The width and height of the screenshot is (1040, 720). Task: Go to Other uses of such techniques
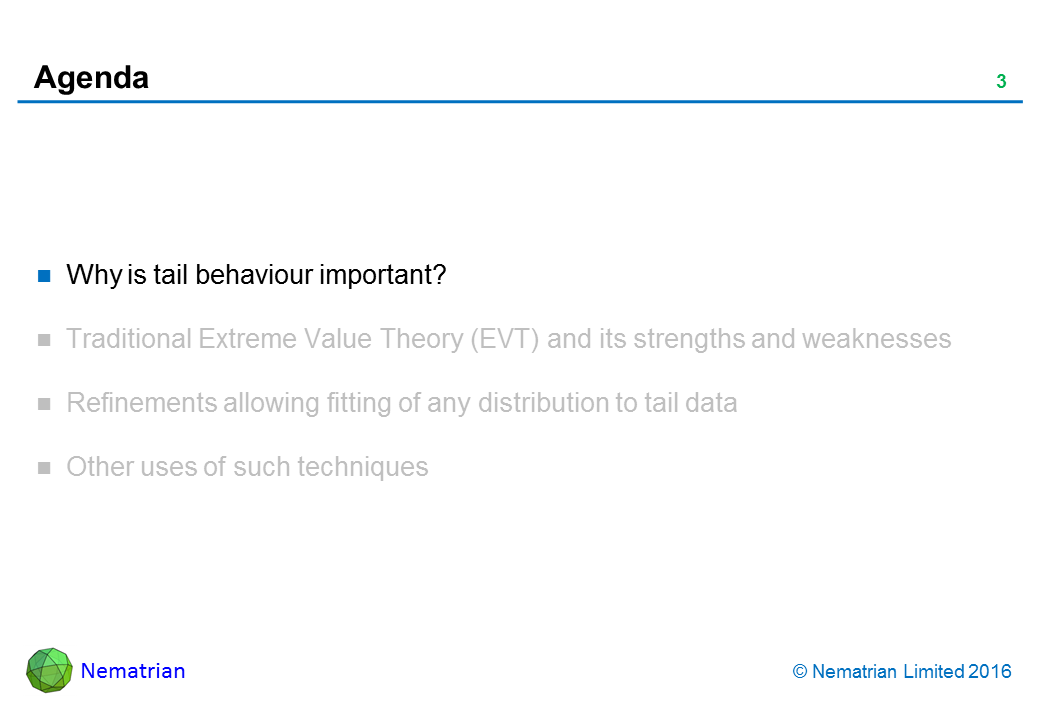coord(247,467)
